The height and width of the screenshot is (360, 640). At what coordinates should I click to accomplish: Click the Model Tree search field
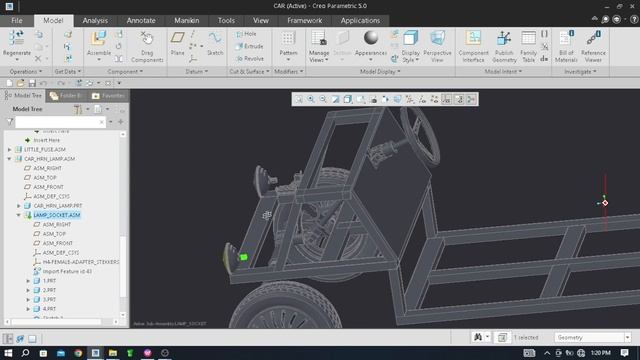[60, 122]
